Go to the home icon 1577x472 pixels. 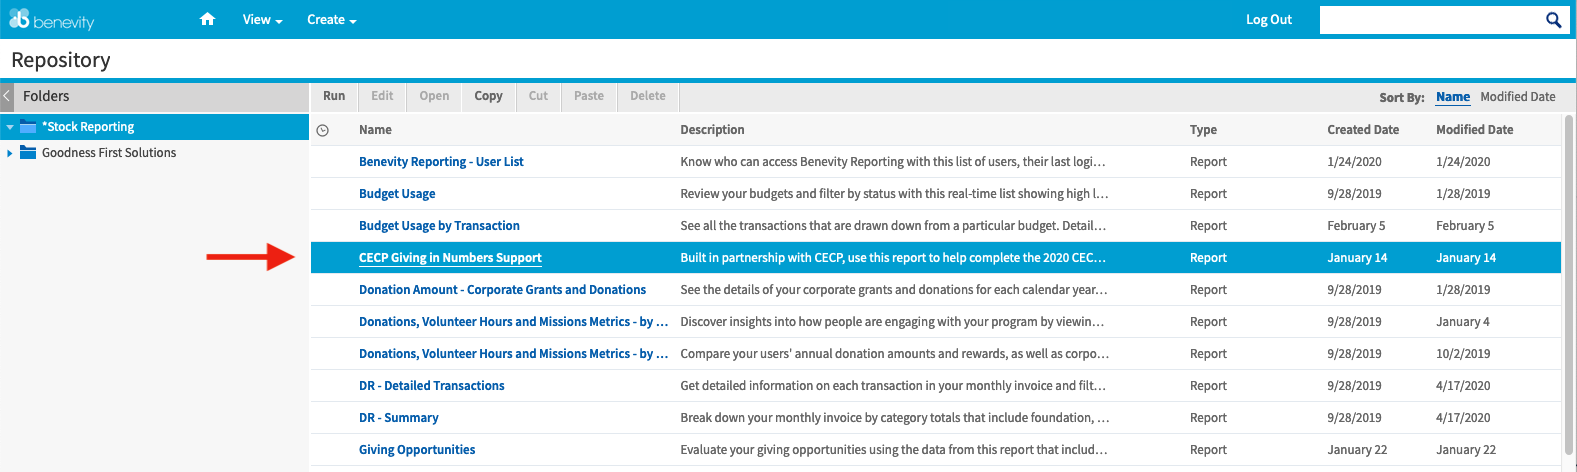pos(207,19)
